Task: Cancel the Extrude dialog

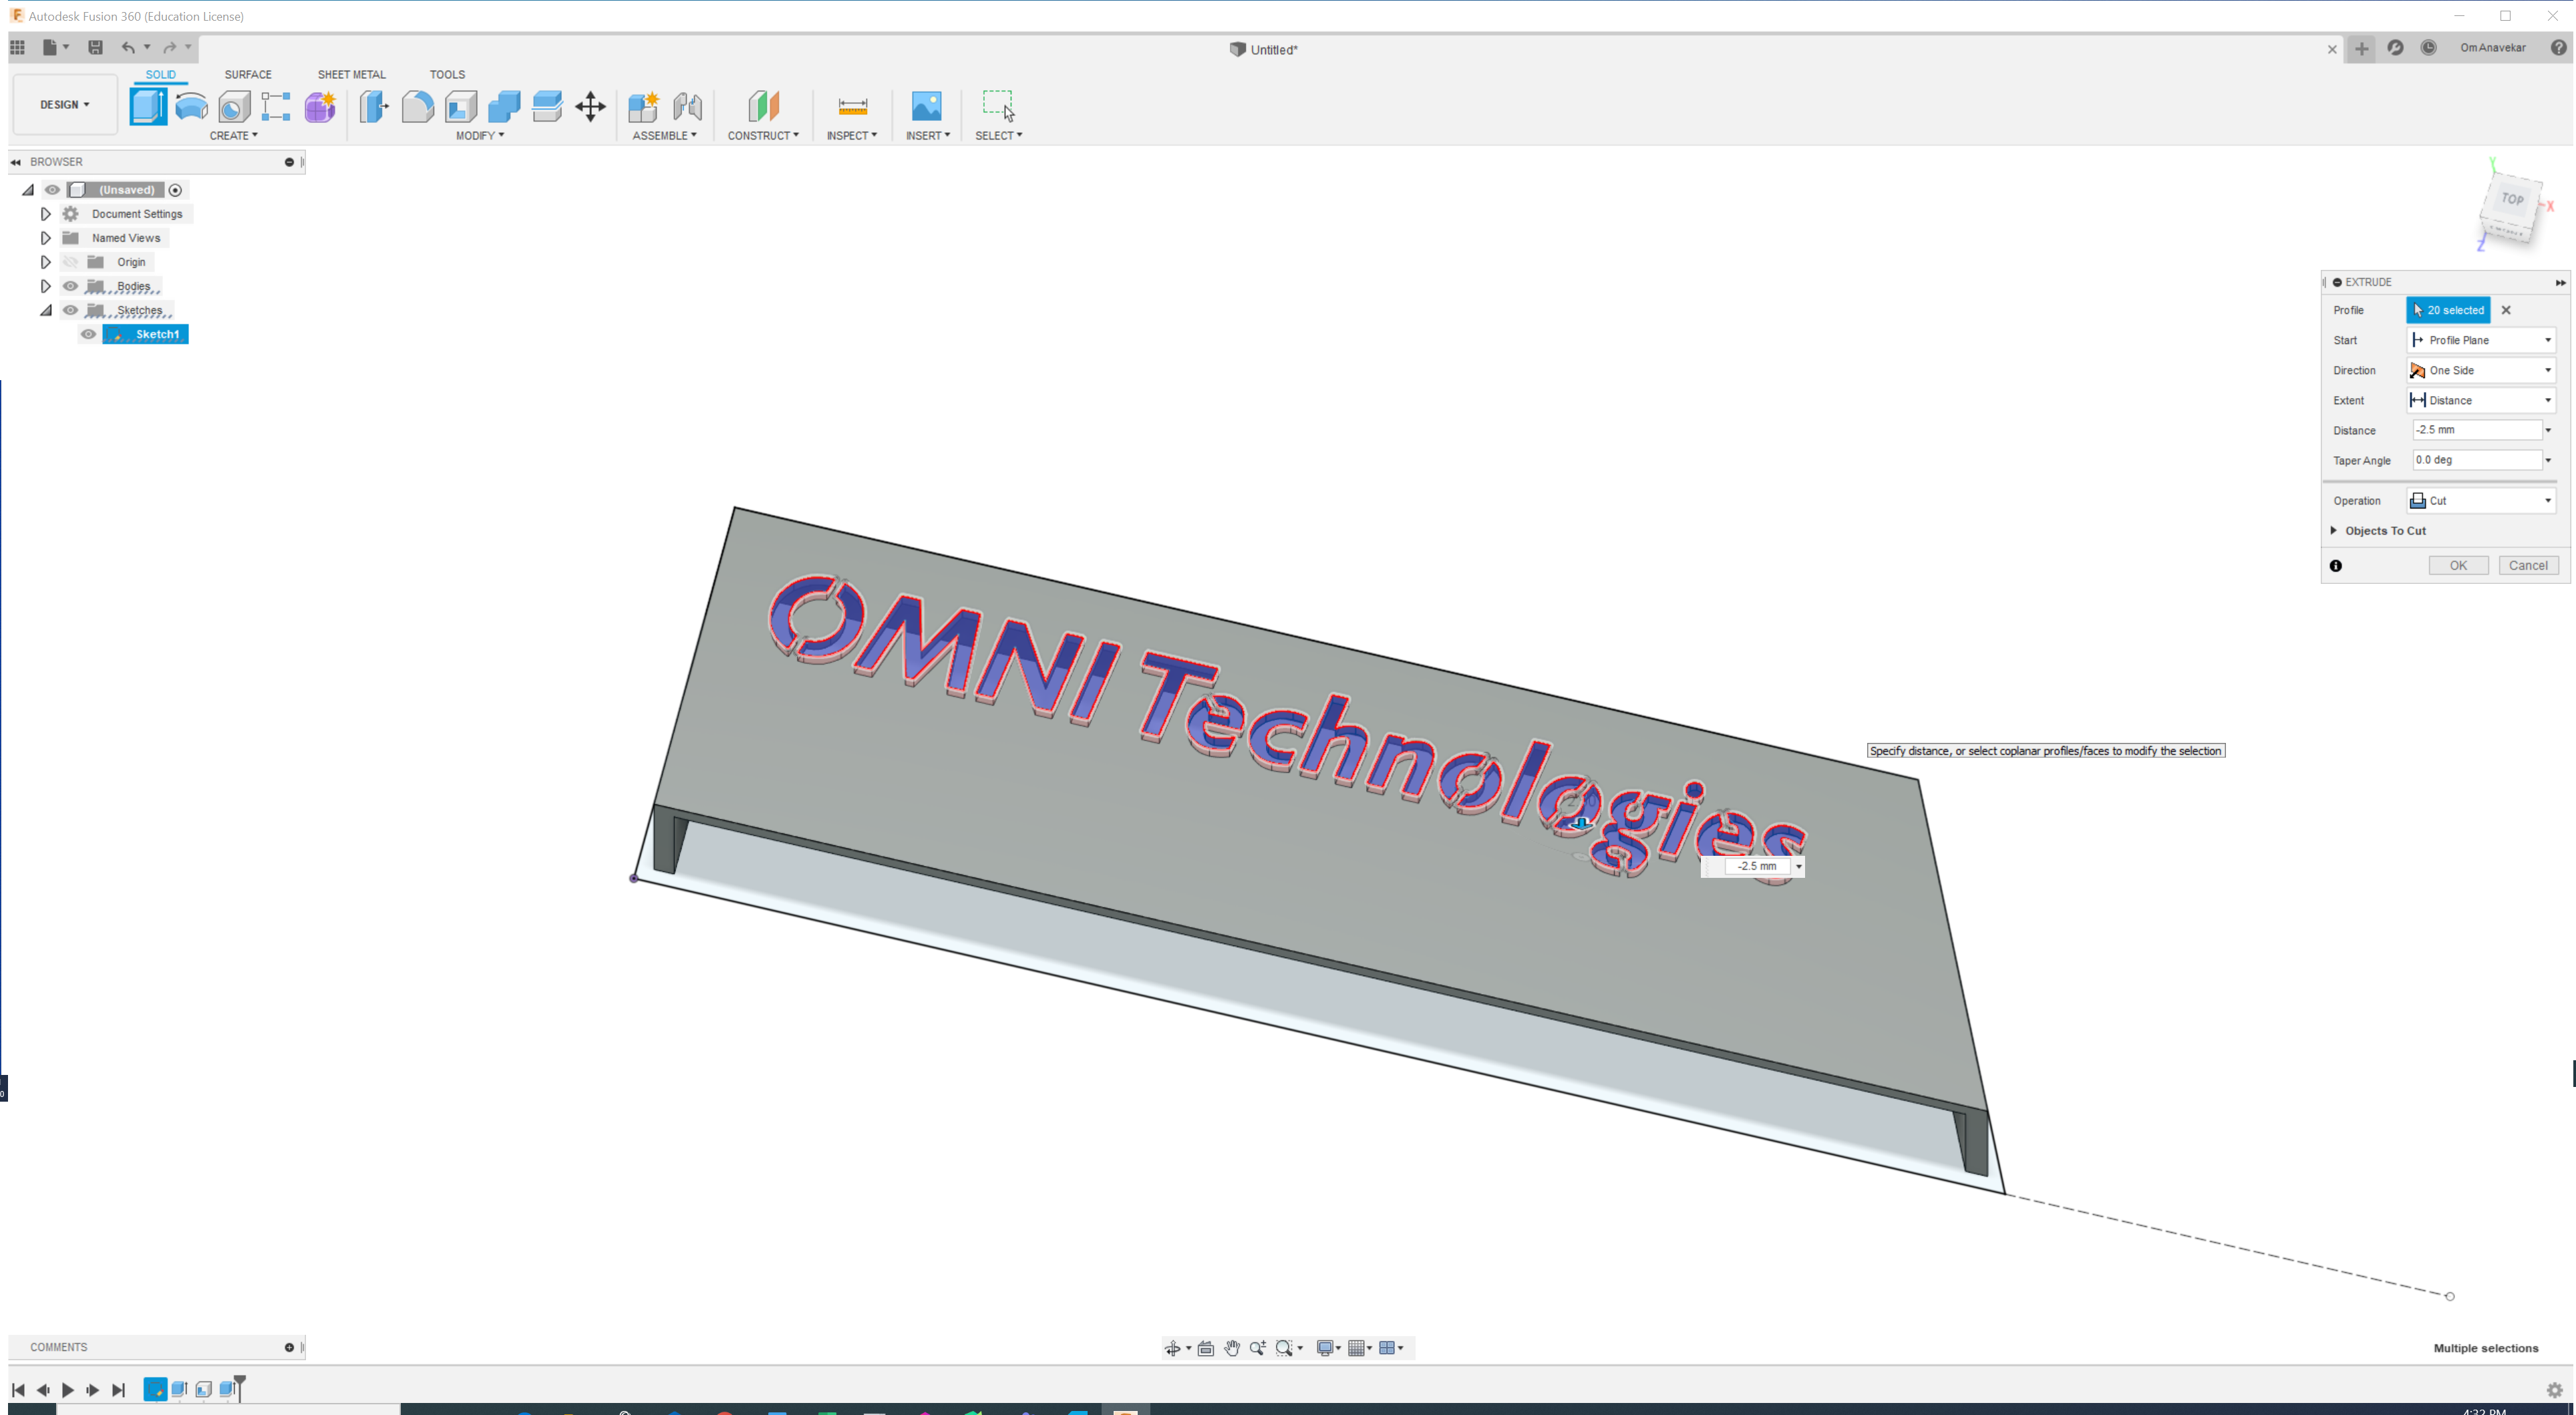Action: [2528, 566]
